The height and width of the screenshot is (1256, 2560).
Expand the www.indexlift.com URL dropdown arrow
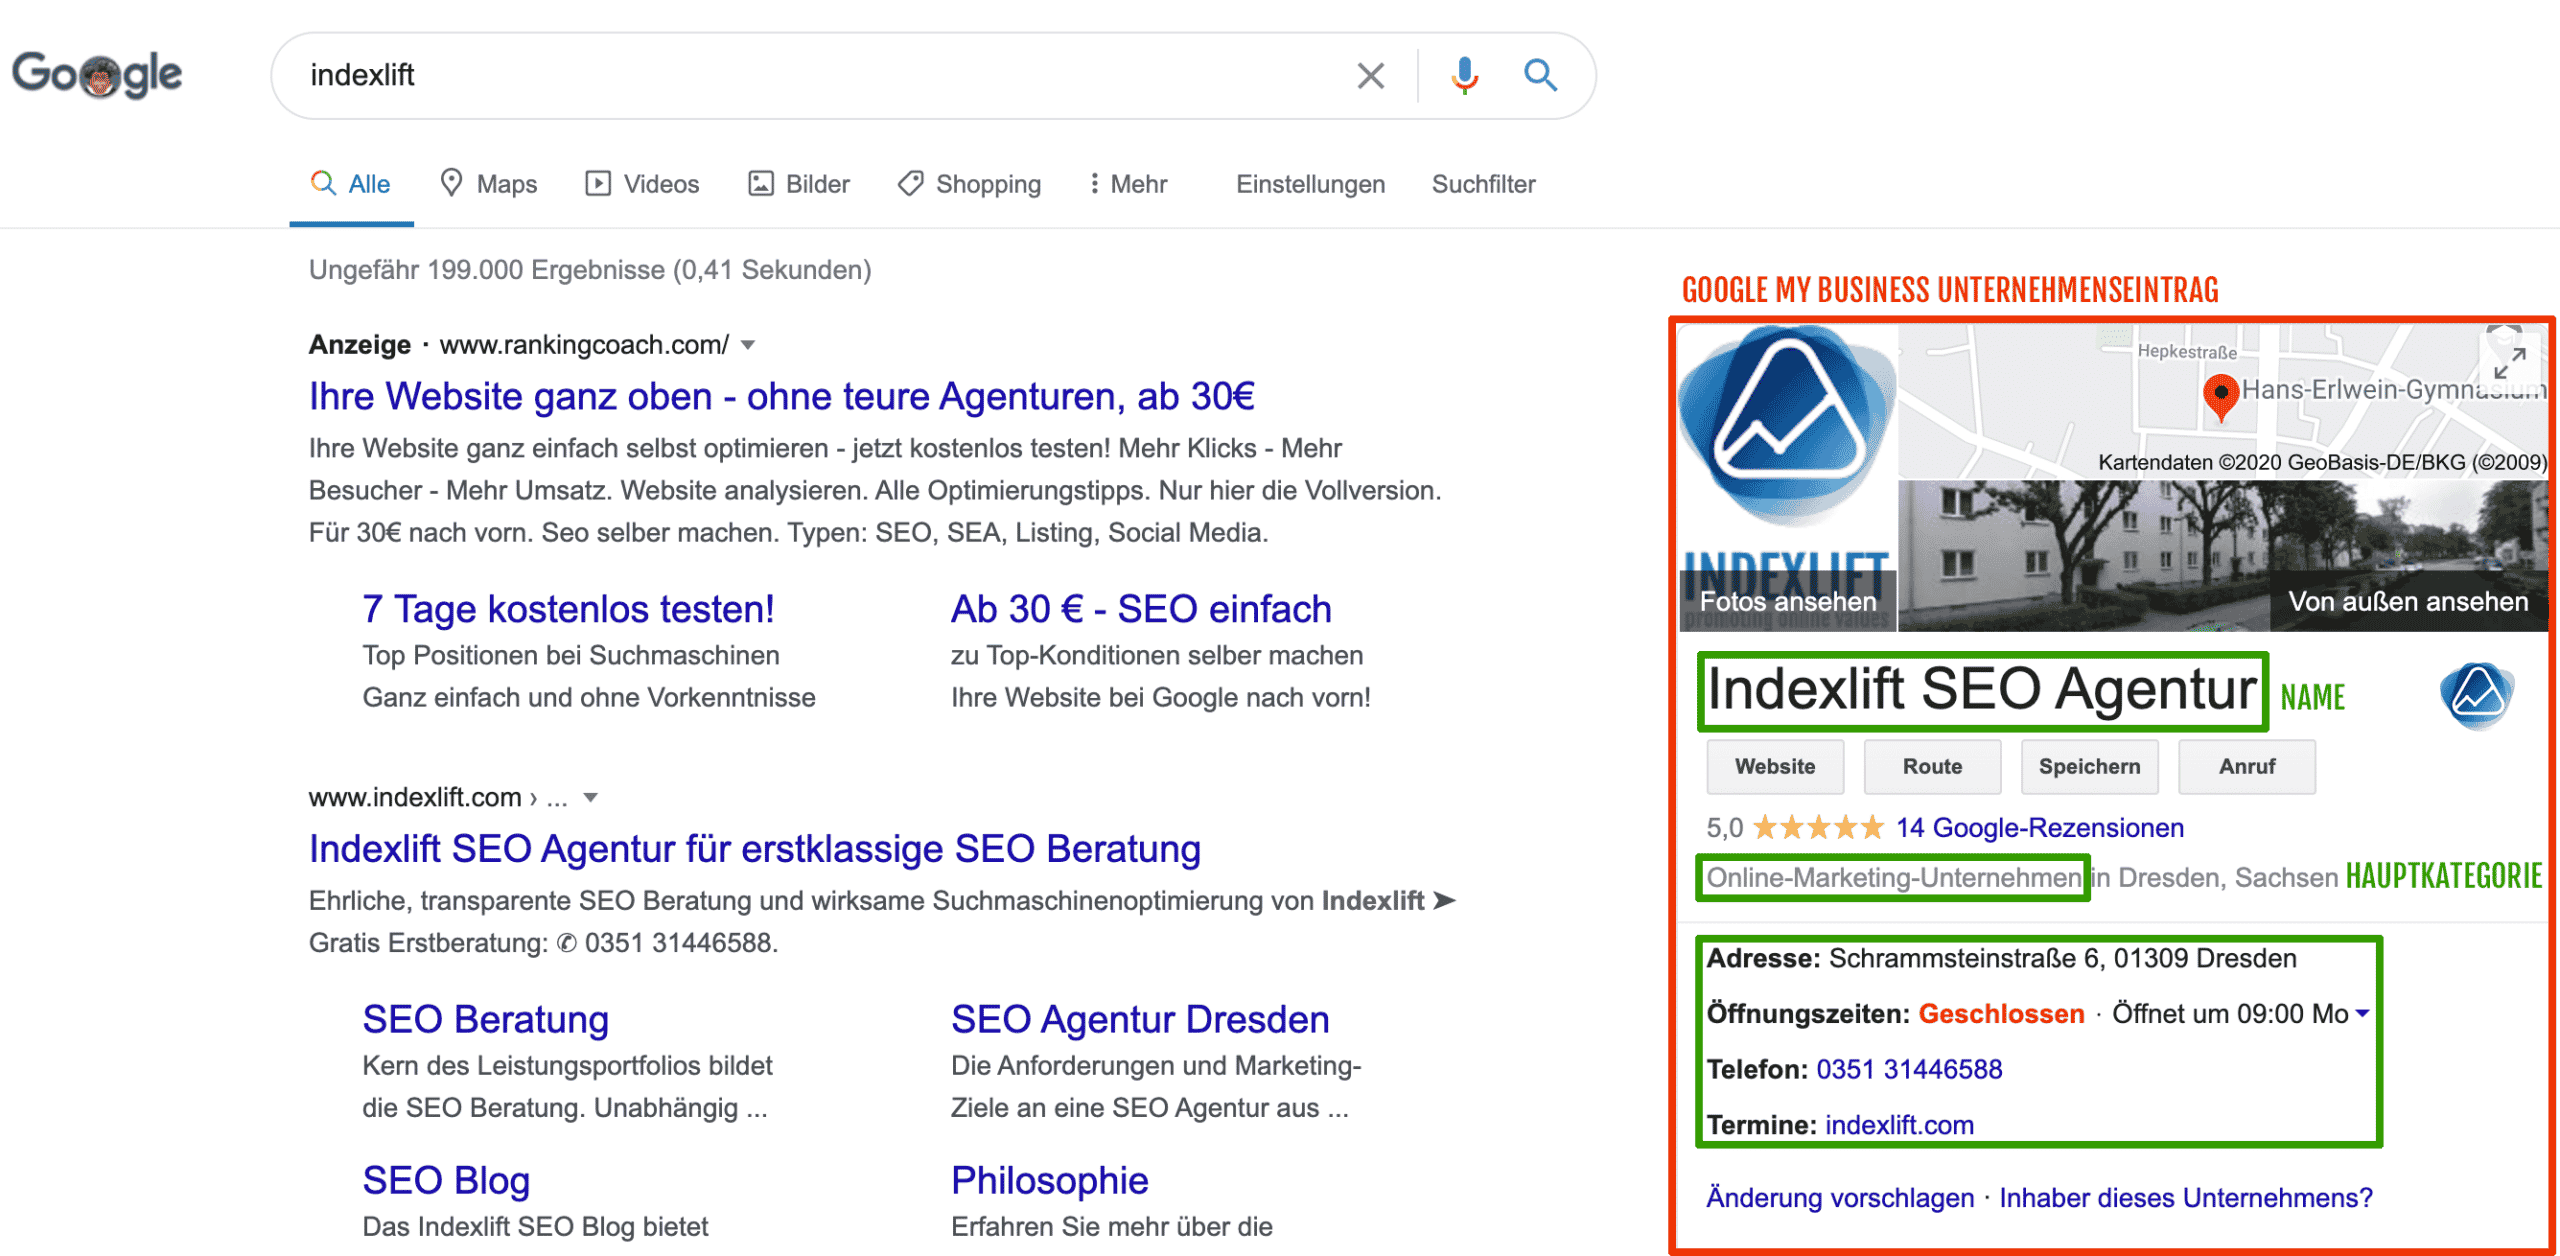[591, 798]
